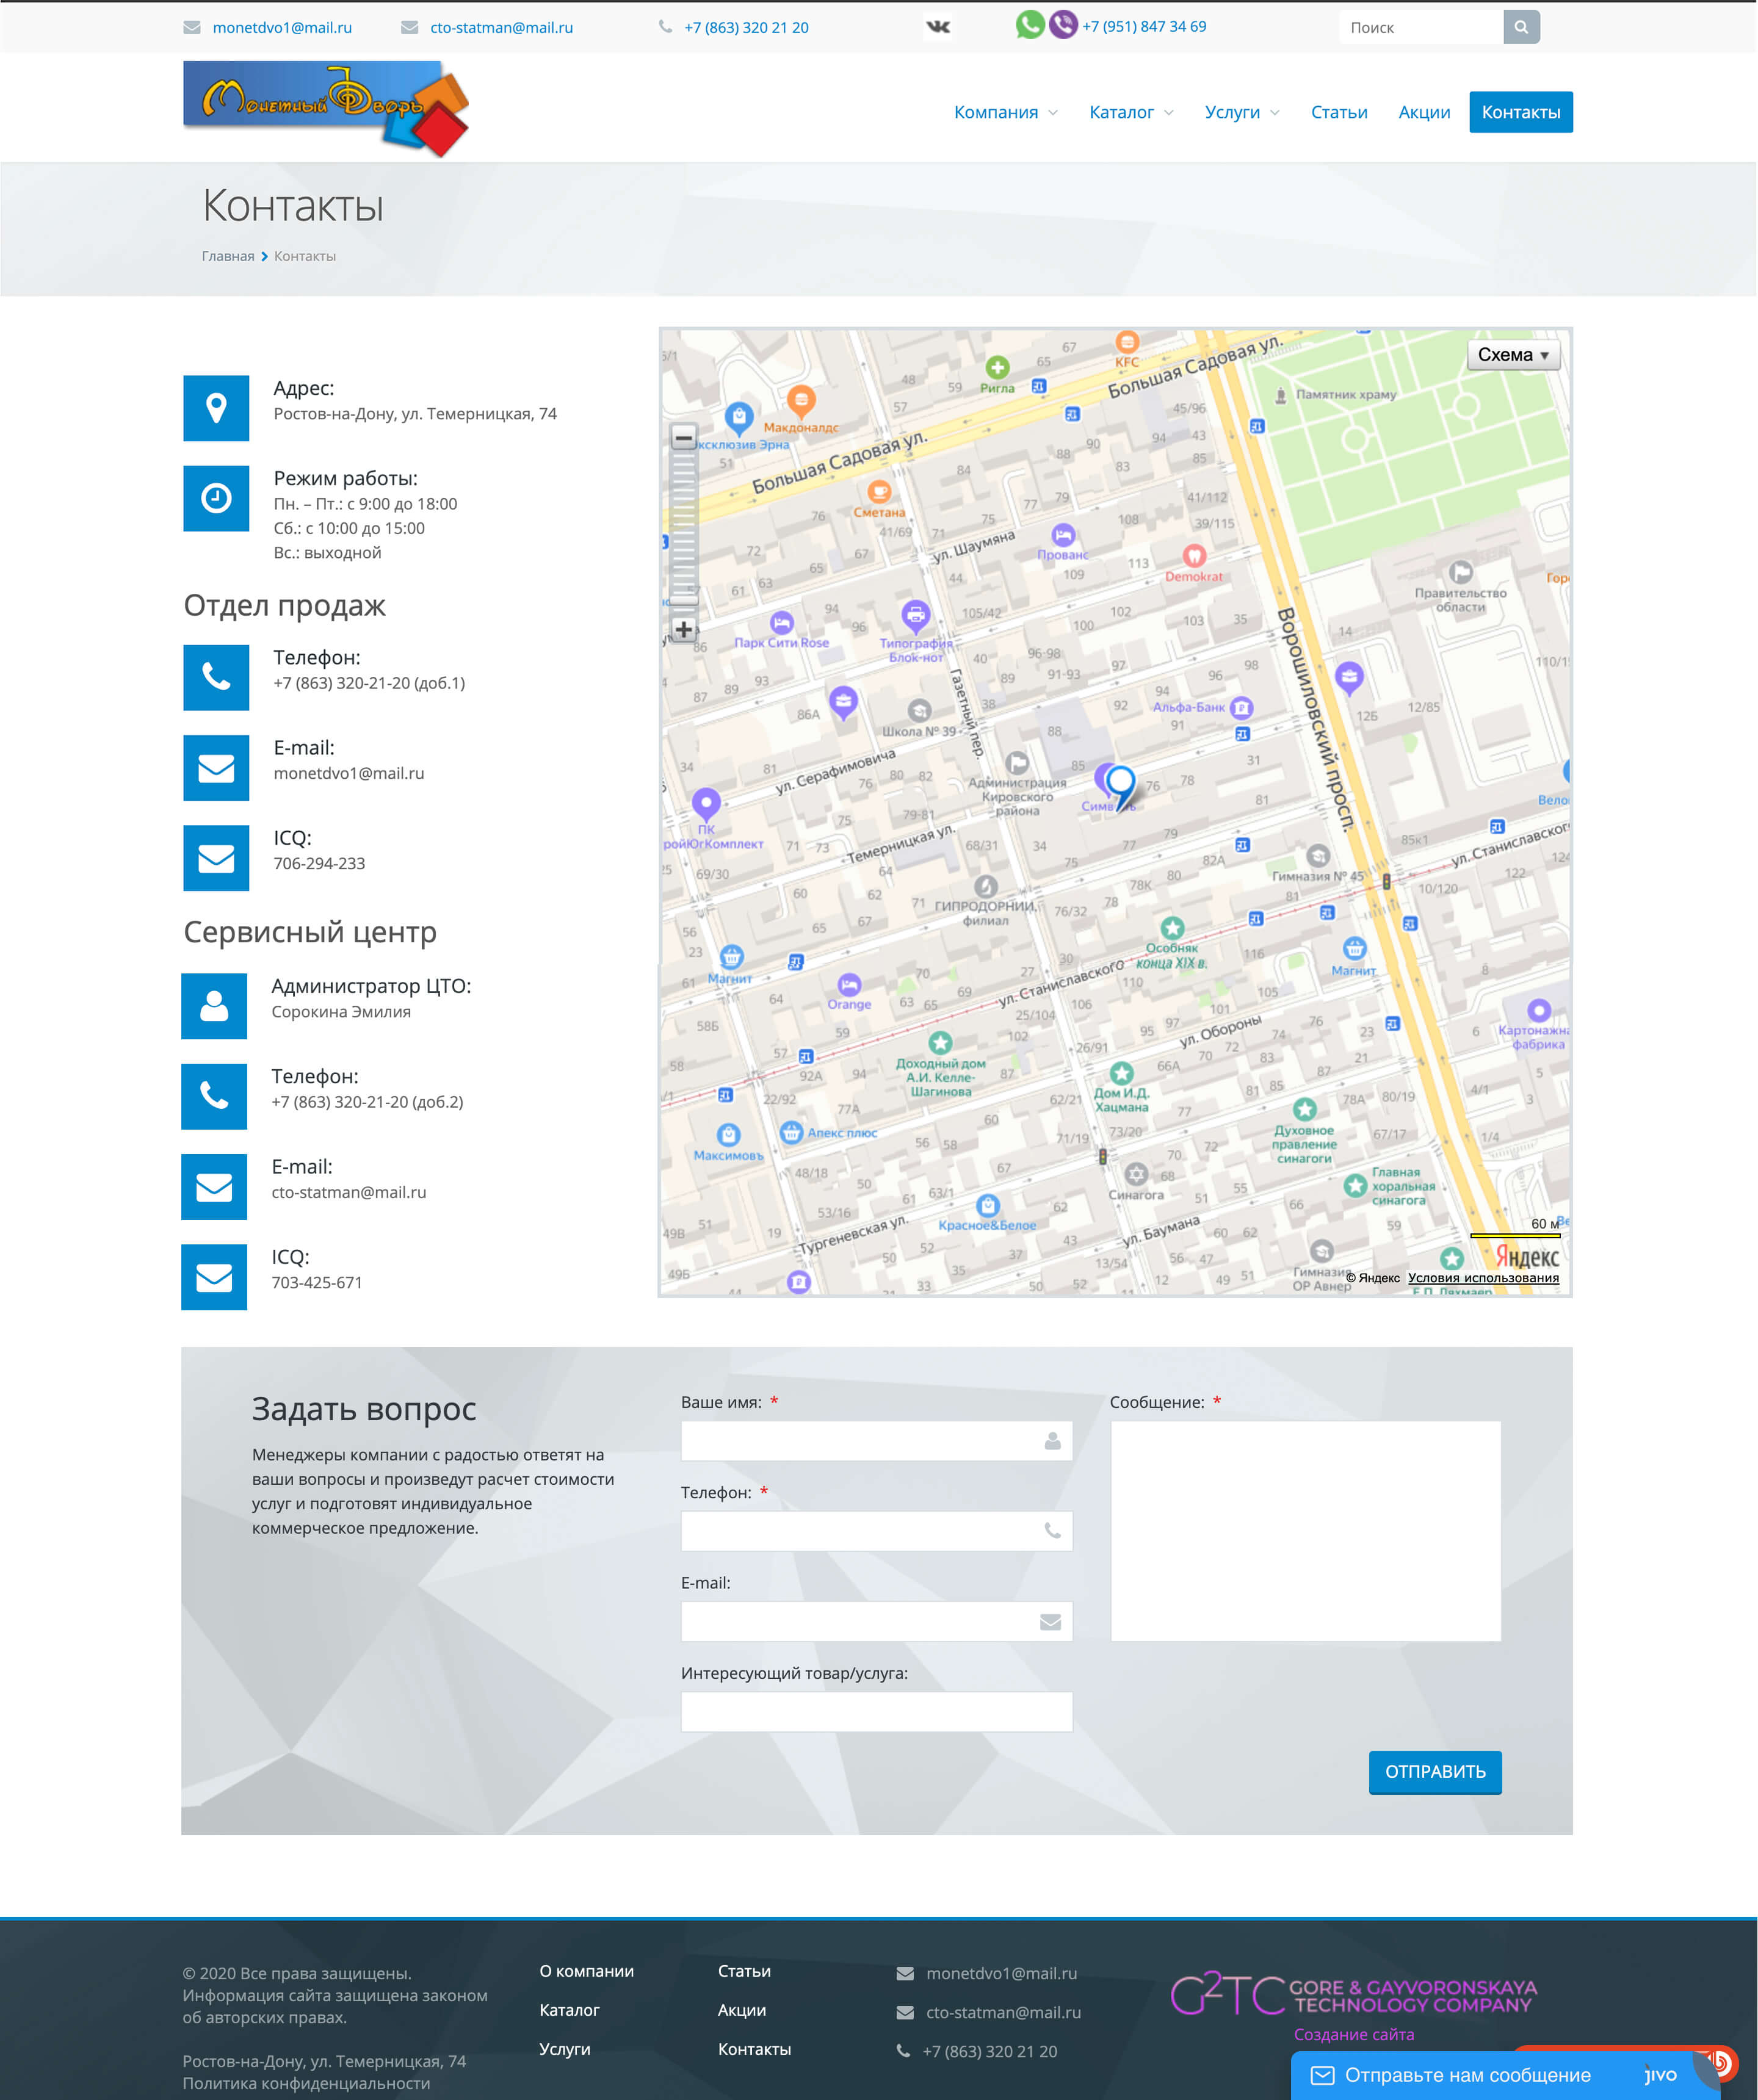The width and height of the screenshot is (1758, 2100).
Task: Zoom in the map with plus button
Action: pyautogui.click(x=683, y=629)
